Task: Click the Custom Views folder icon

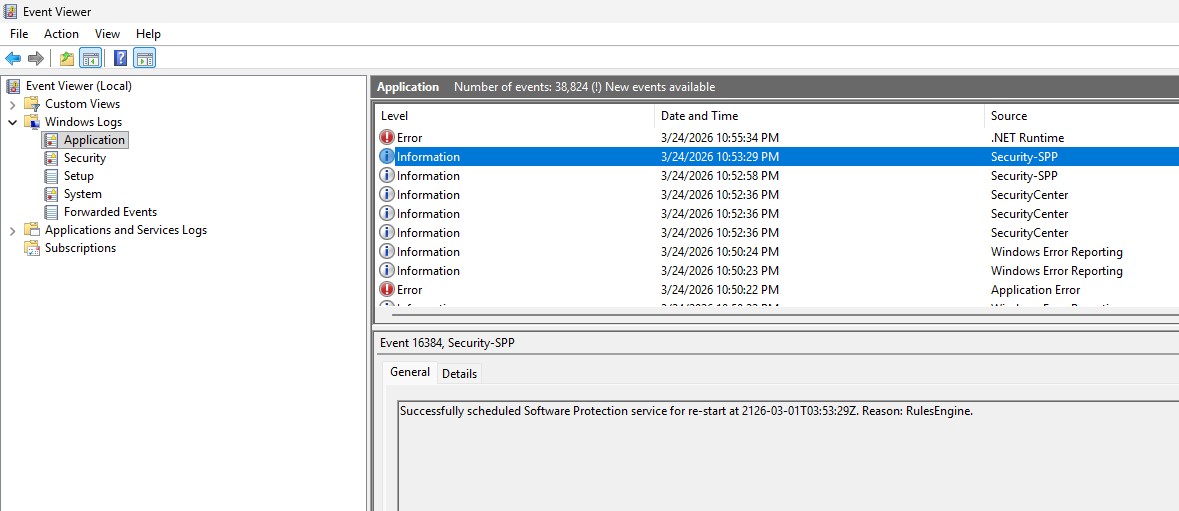Action: (32, 104)
